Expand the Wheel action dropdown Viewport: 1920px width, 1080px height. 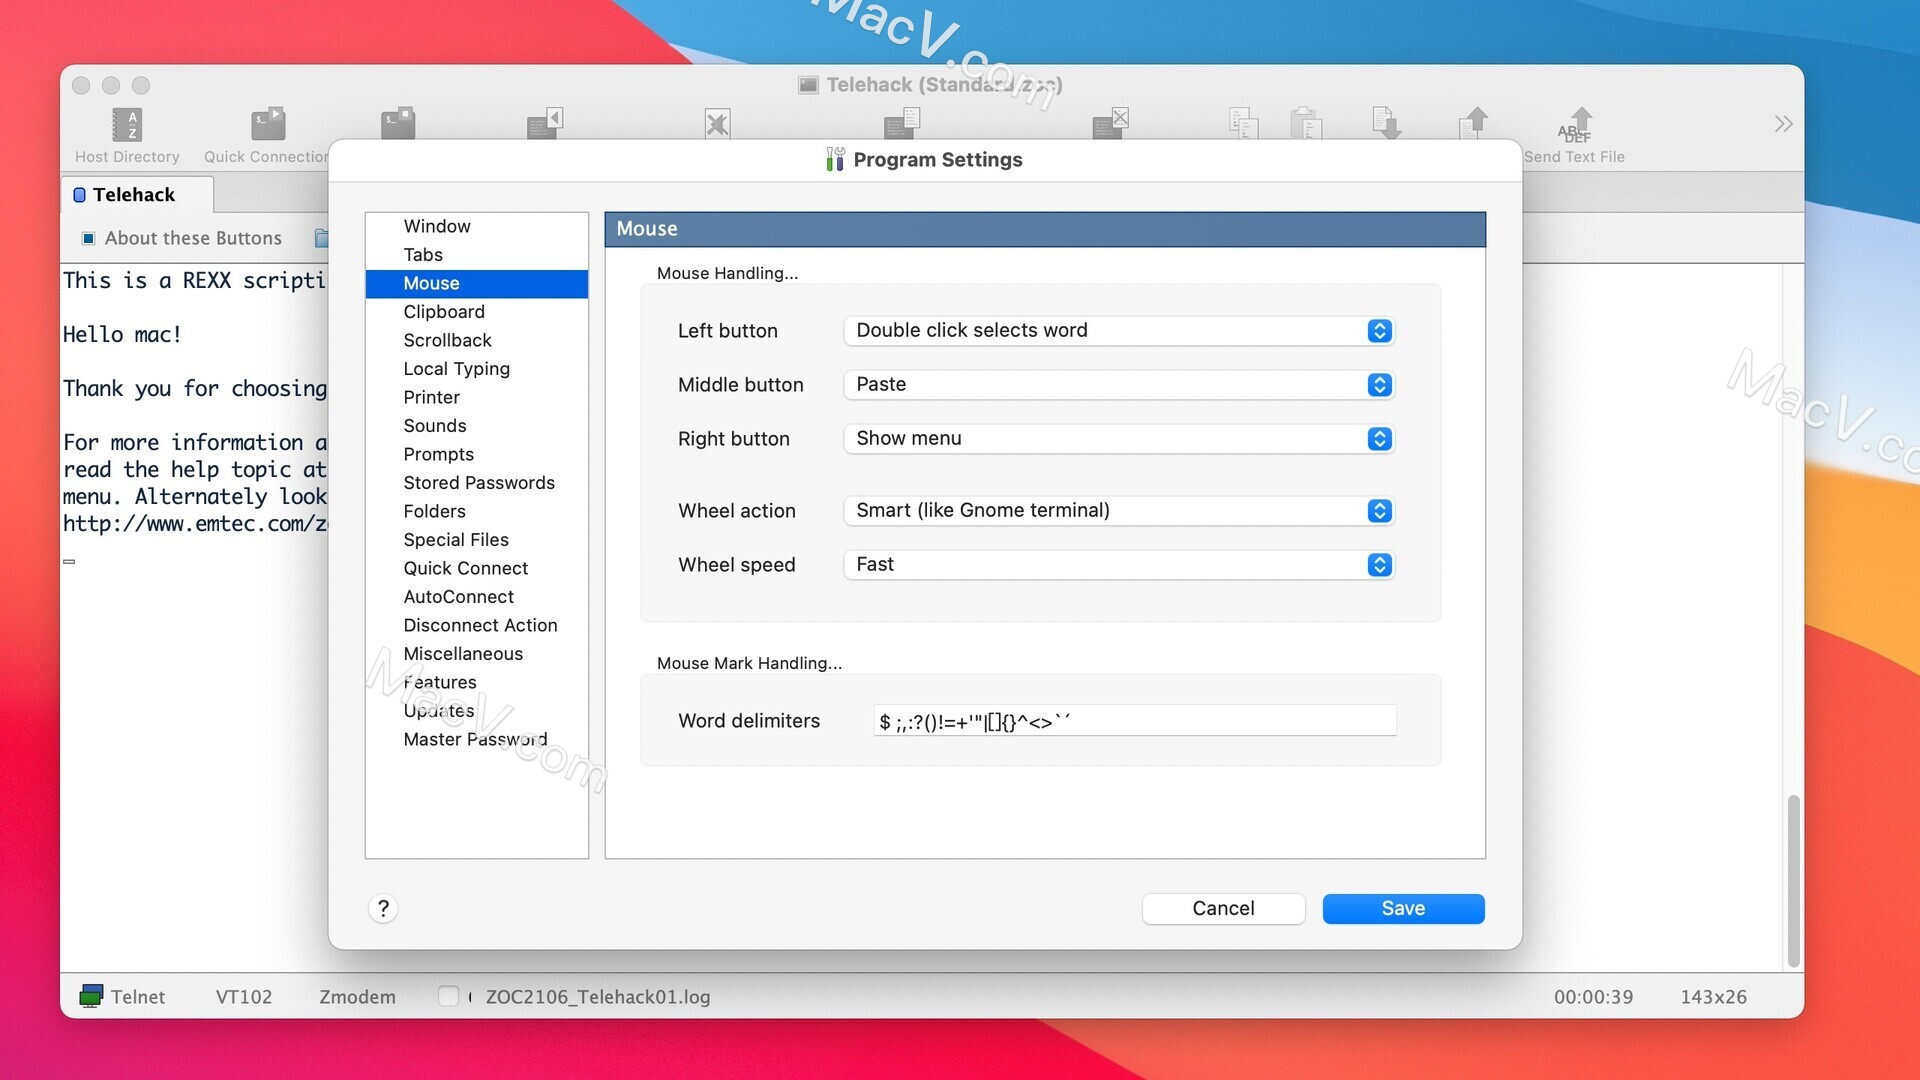(1379, 510)
